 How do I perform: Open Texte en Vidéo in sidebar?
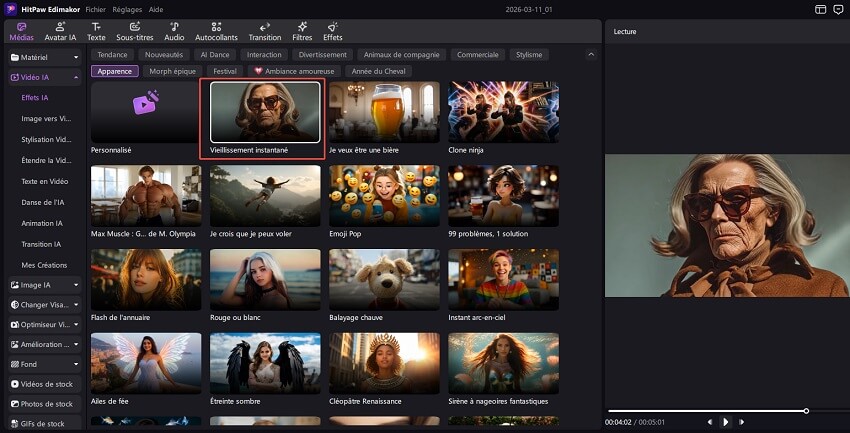click(44, 182)
